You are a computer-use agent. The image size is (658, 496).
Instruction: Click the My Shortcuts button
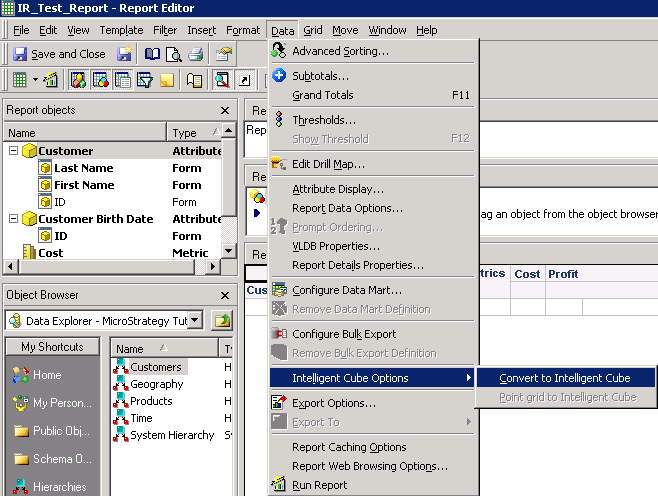click(53, 347)
